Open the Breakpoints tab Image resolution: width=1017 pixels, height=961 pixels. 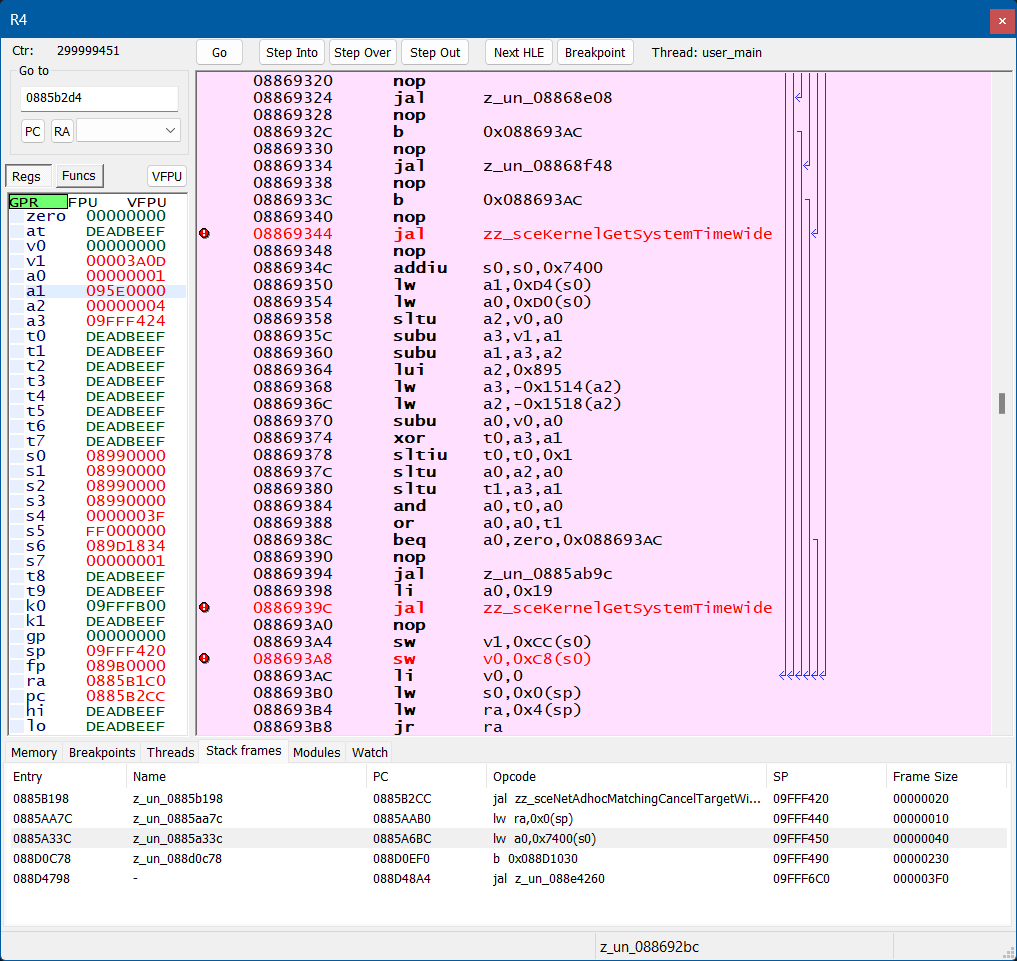click(102, 752)
